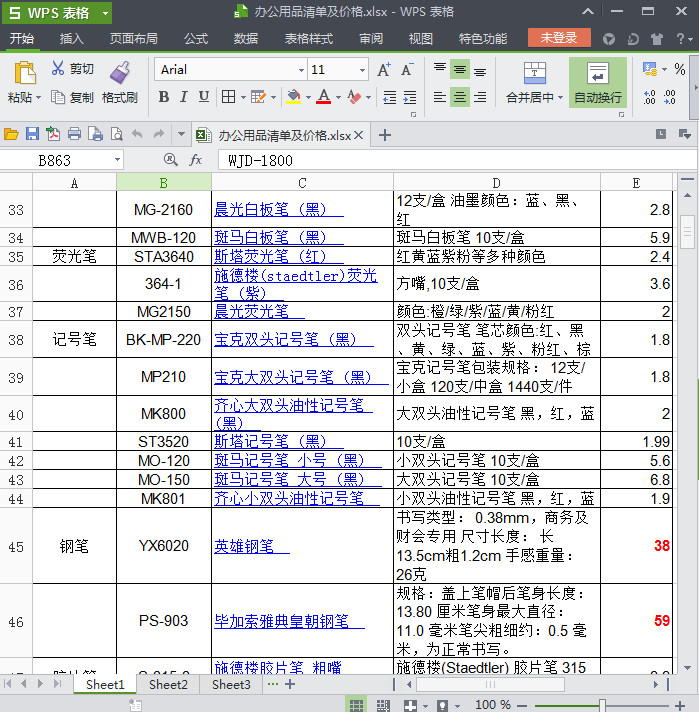Toggle auto wrap text (自动换行)
Viewport: 699px width, 712px height.
pos(598,83)
